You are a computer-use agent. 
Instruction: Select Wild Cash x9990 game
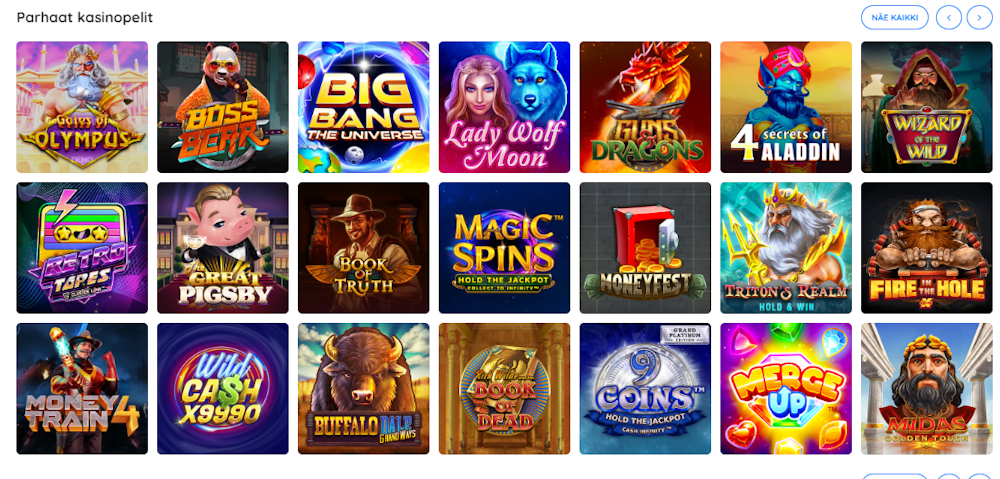tap(223, 388)
